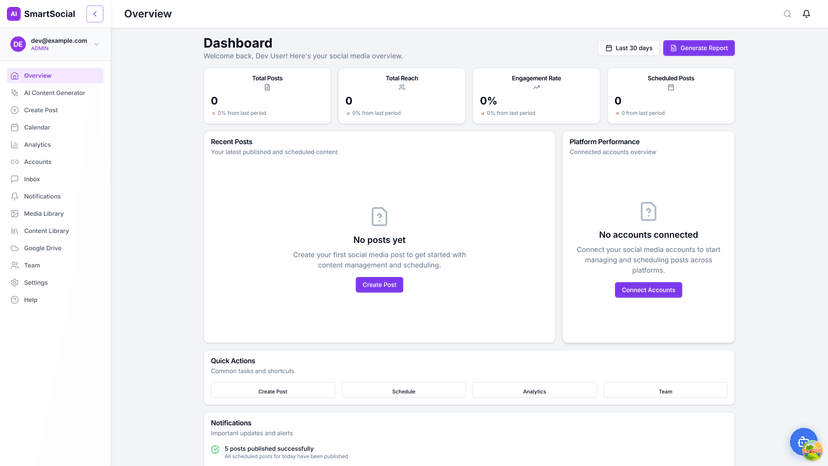Click the Platform Performance card title
828x466 pixels.
coord(605,142)
